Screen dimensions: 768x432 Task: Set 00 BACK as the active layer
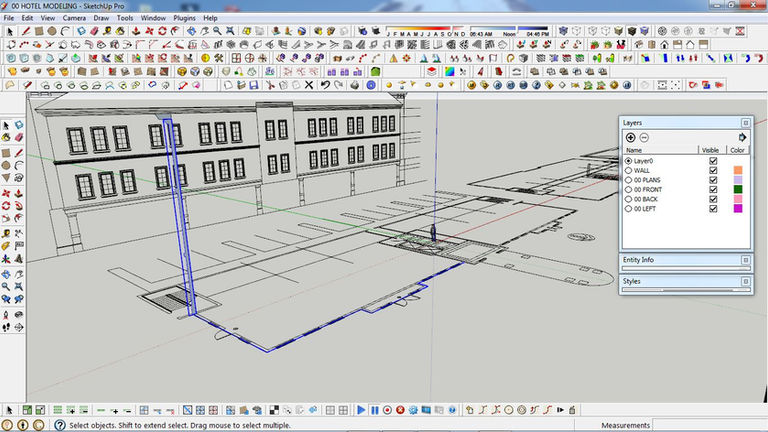628,200
